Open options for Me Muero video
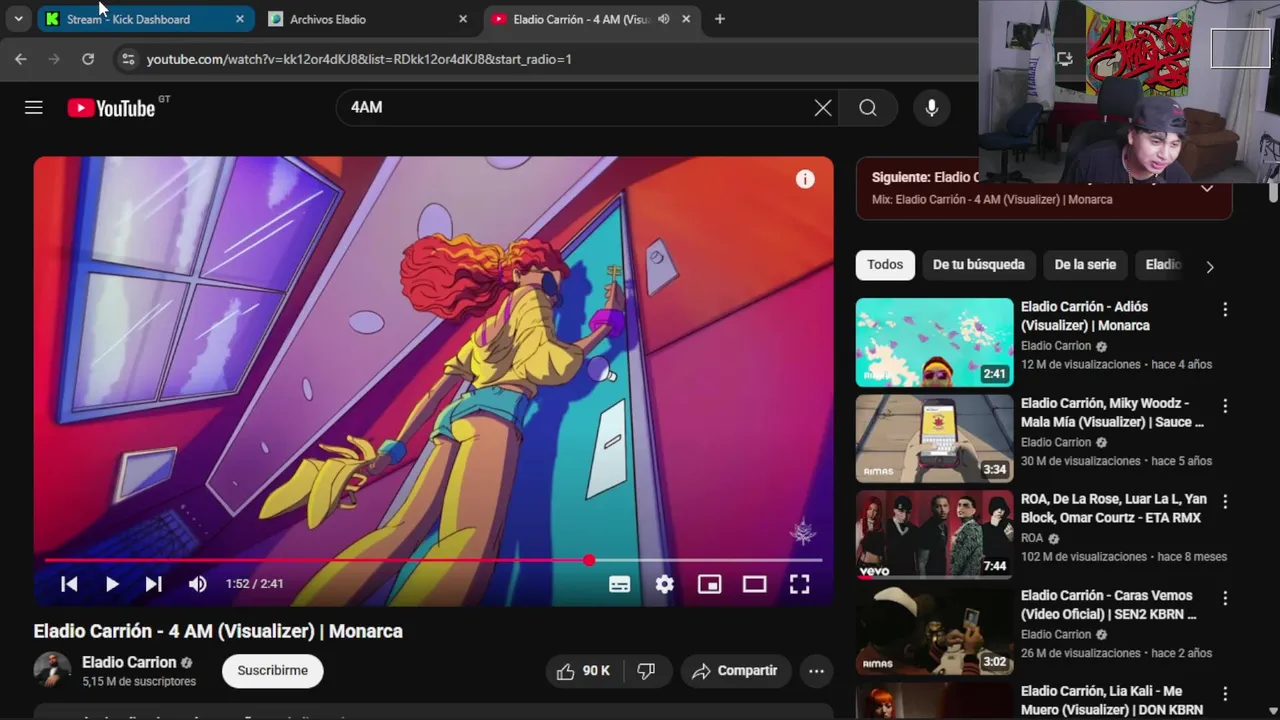This screenshot has height=720, width=1280. [x=1225, y=694]
